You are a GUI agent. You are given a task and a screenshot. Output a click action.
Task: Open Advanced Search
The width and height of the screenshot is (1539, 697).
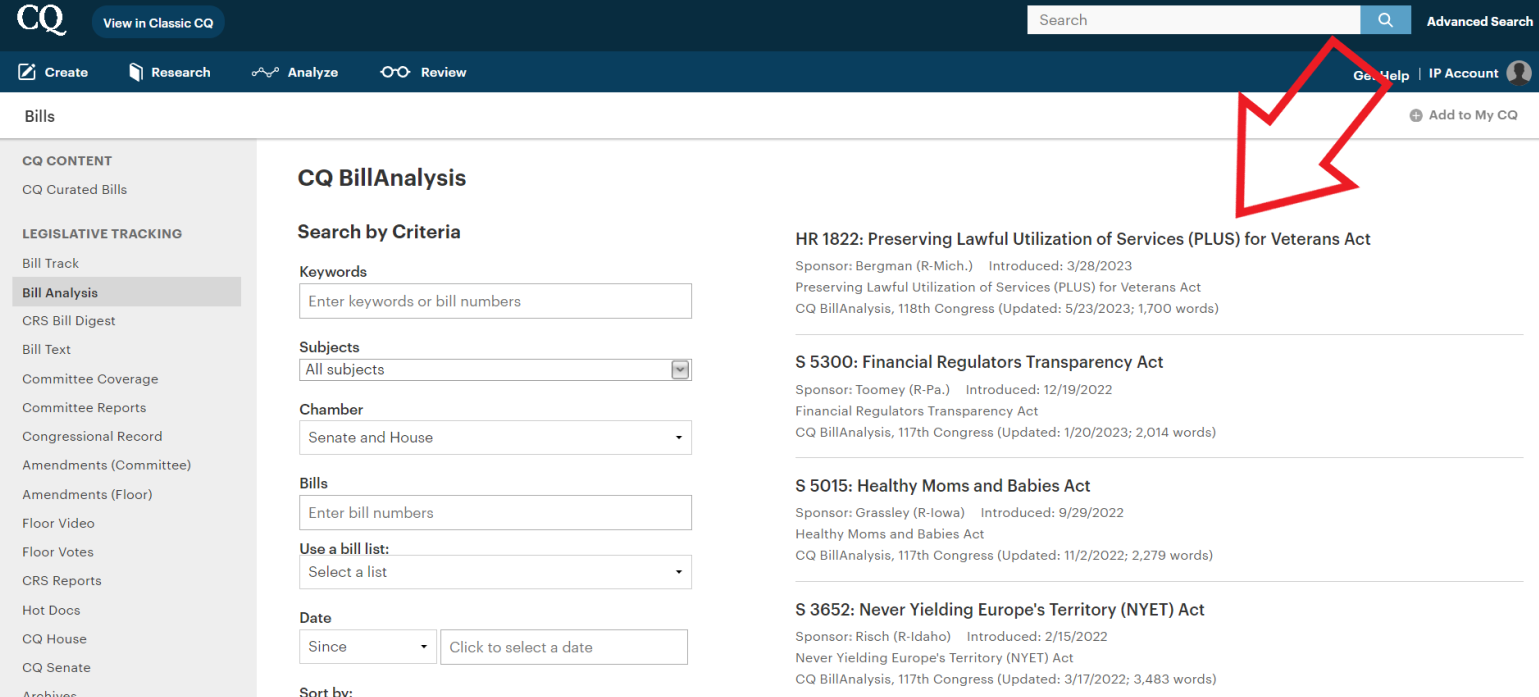1479,21
